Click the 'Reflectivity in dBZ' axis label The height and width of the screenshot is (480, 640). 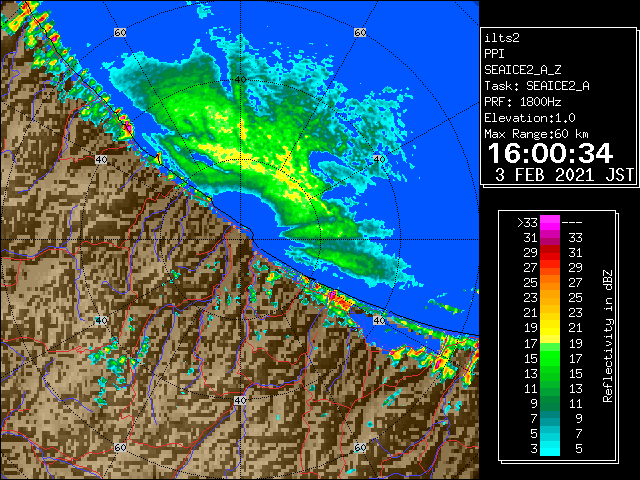point(607,336)
